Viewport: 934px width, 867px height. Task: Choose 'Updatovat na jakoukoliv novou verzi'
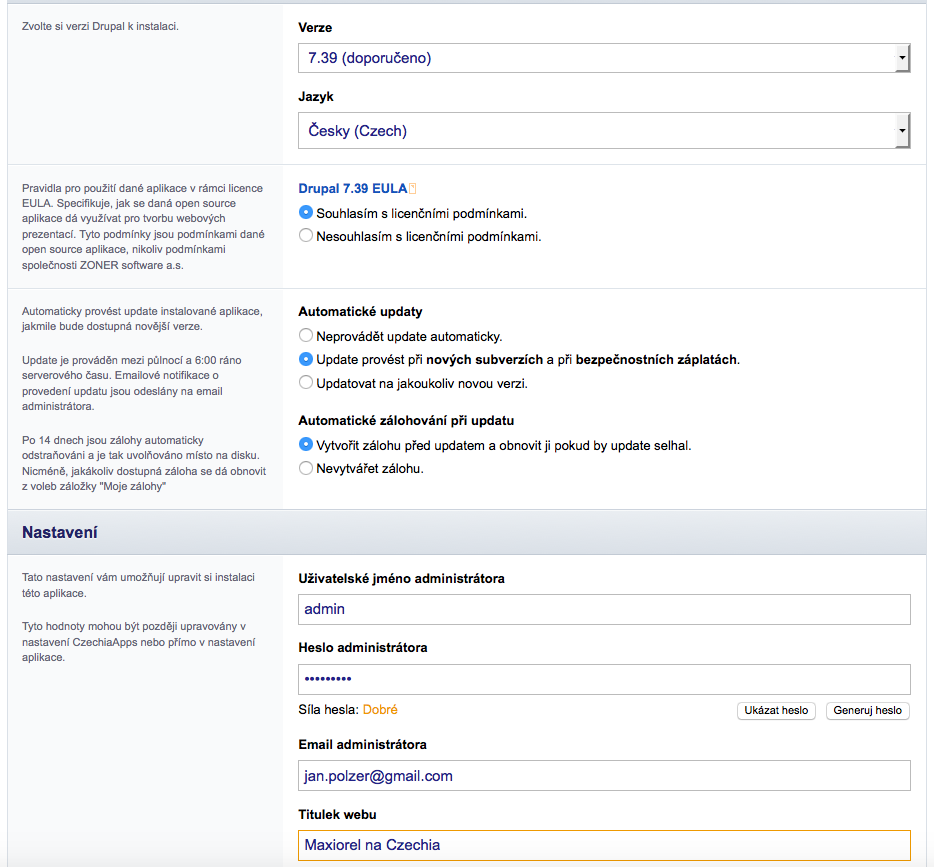click(x=306, y=382)
